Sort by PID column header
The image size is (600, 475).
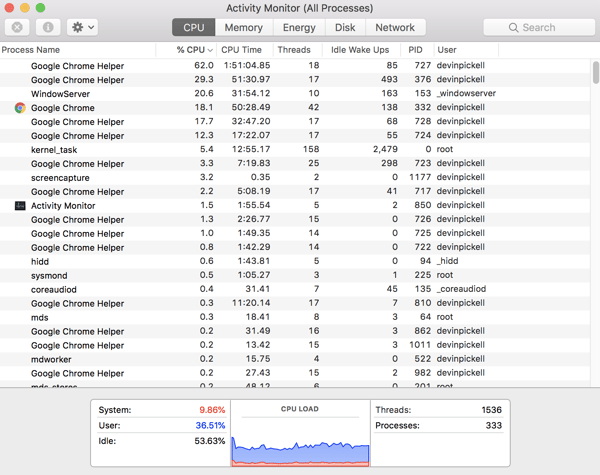click(417, 50)
